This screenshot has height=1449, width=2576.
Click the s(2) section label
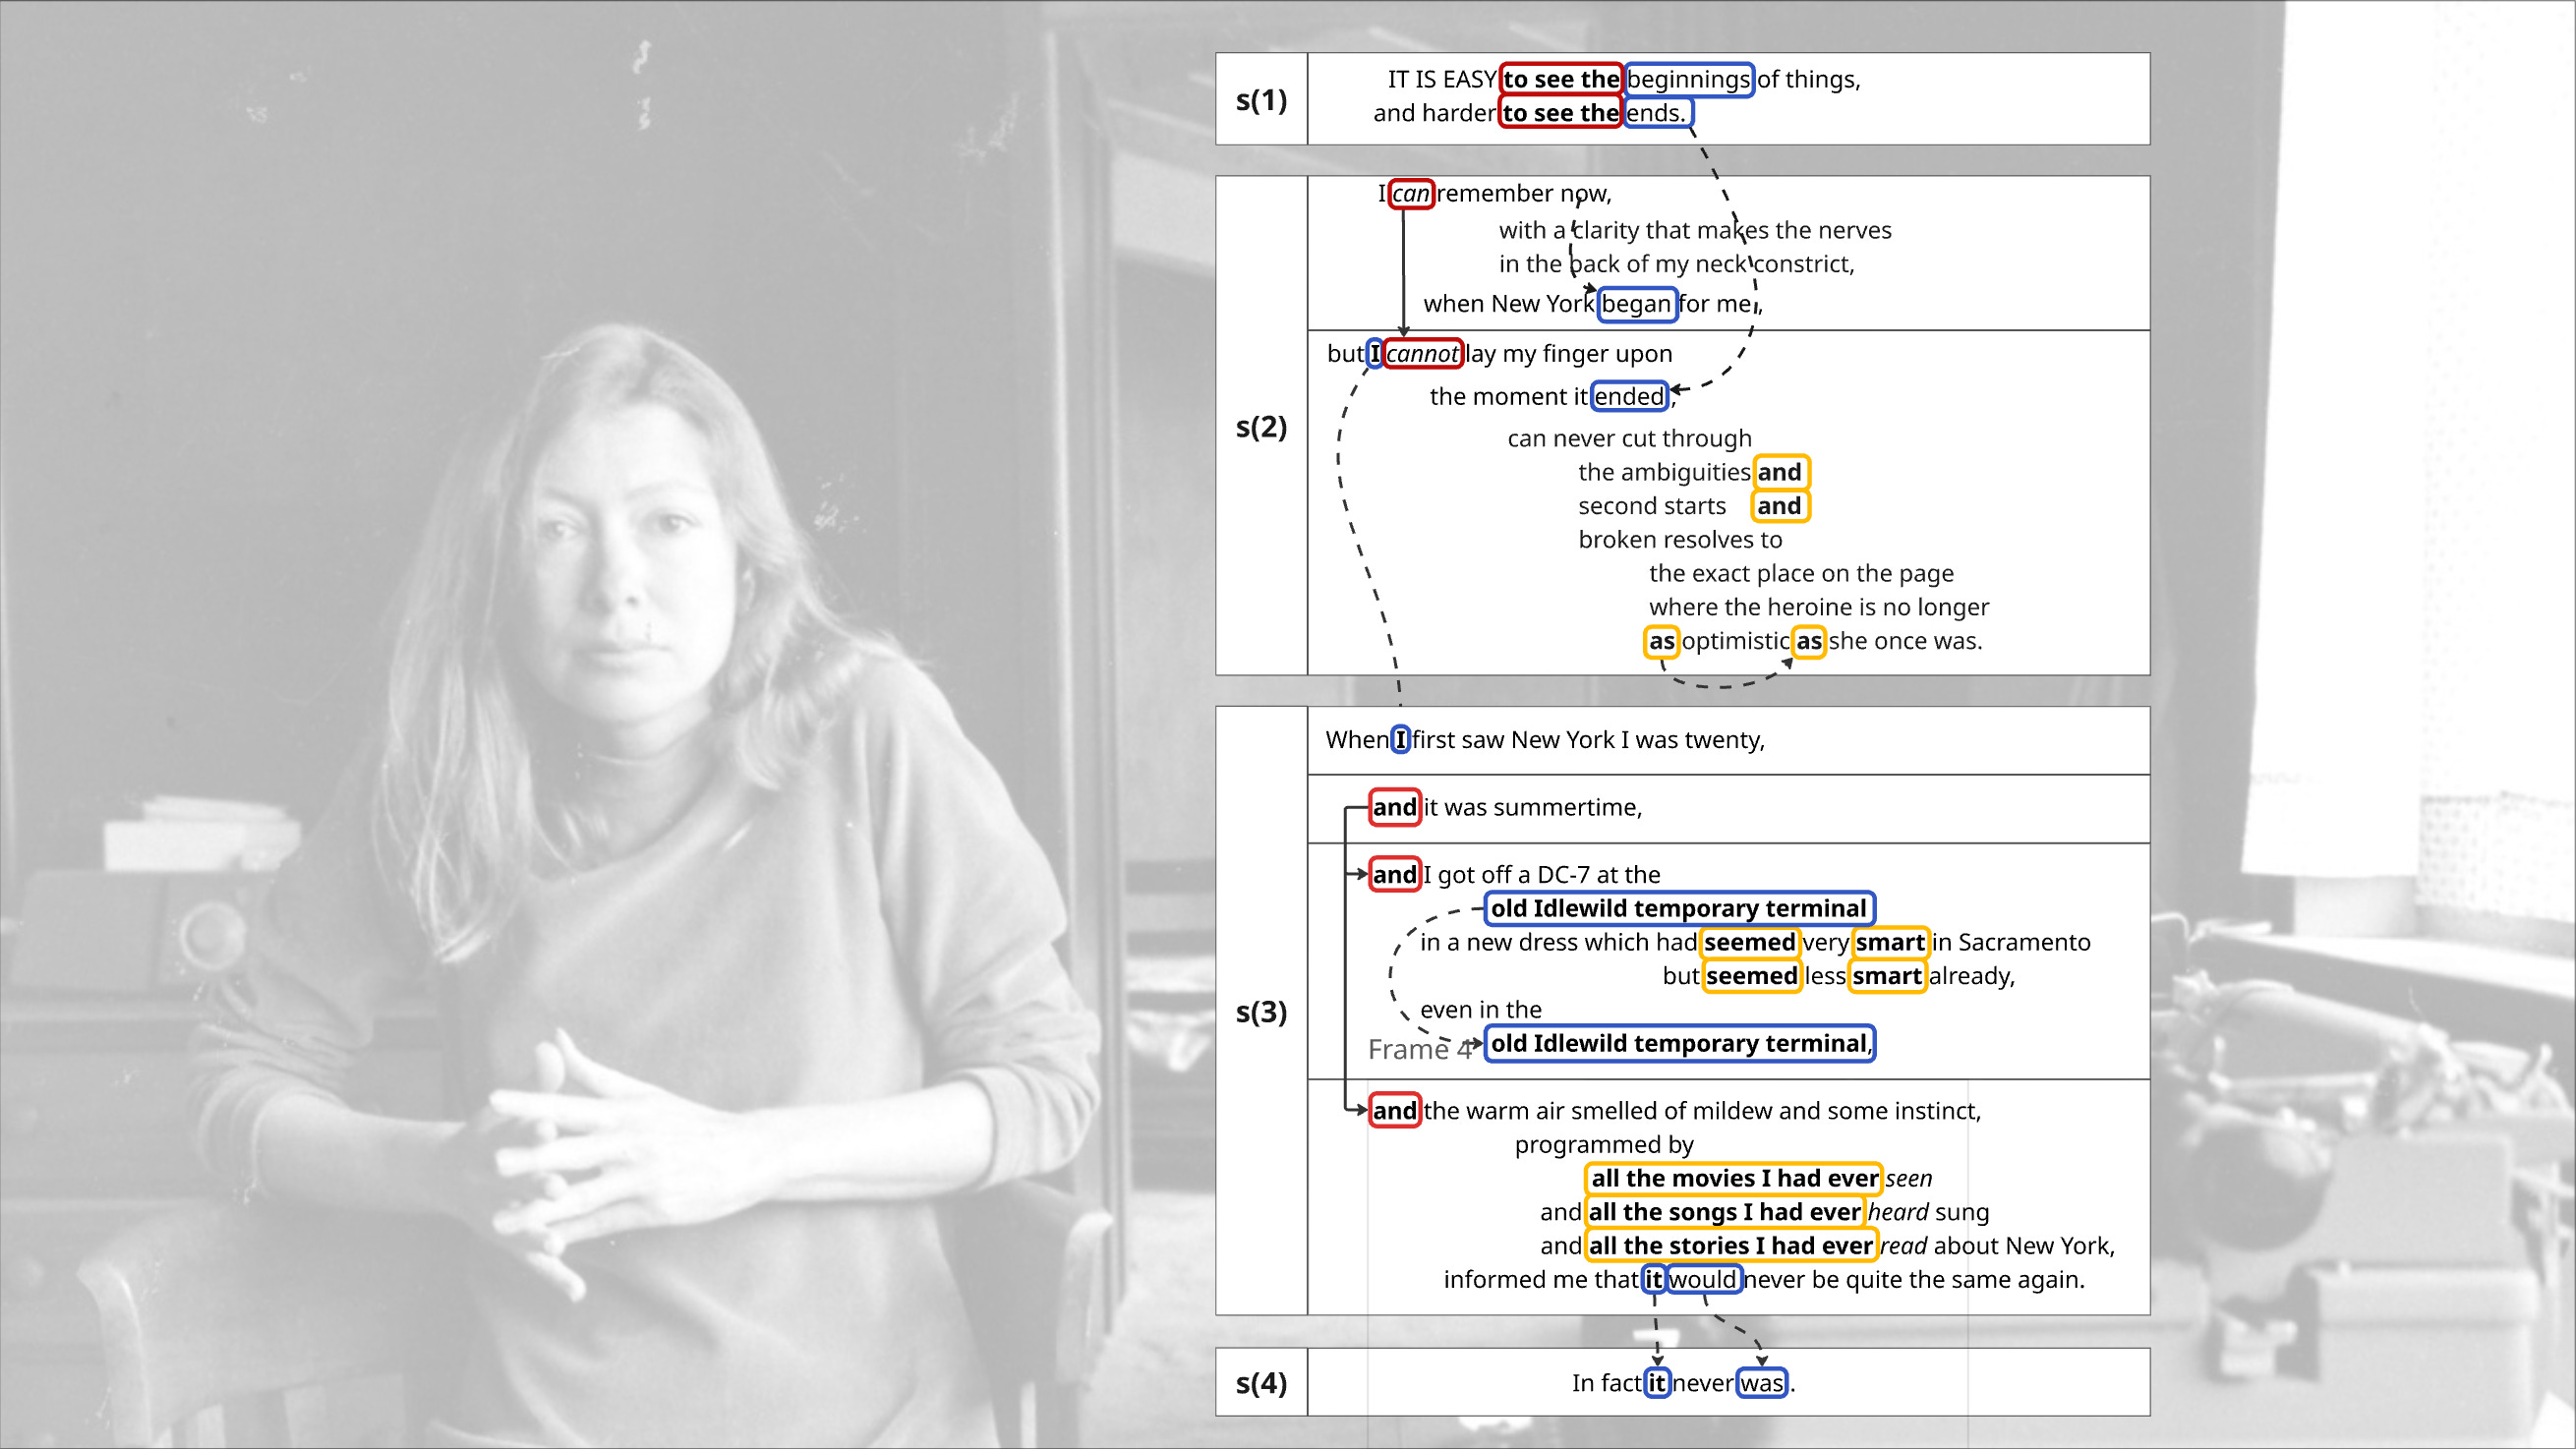(x=1261, y=427)
